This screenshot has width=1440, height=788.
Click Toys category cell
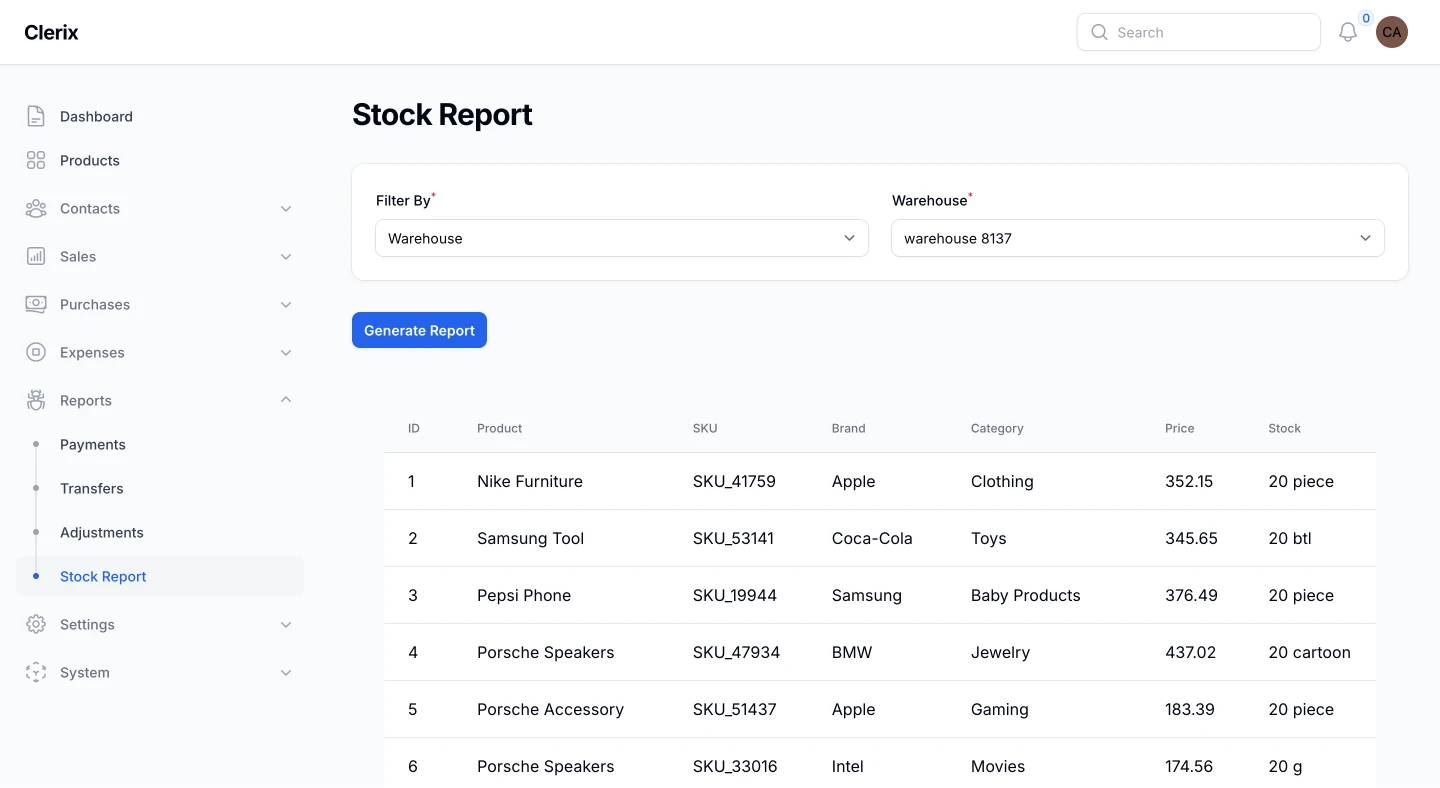tap(989, 538)
